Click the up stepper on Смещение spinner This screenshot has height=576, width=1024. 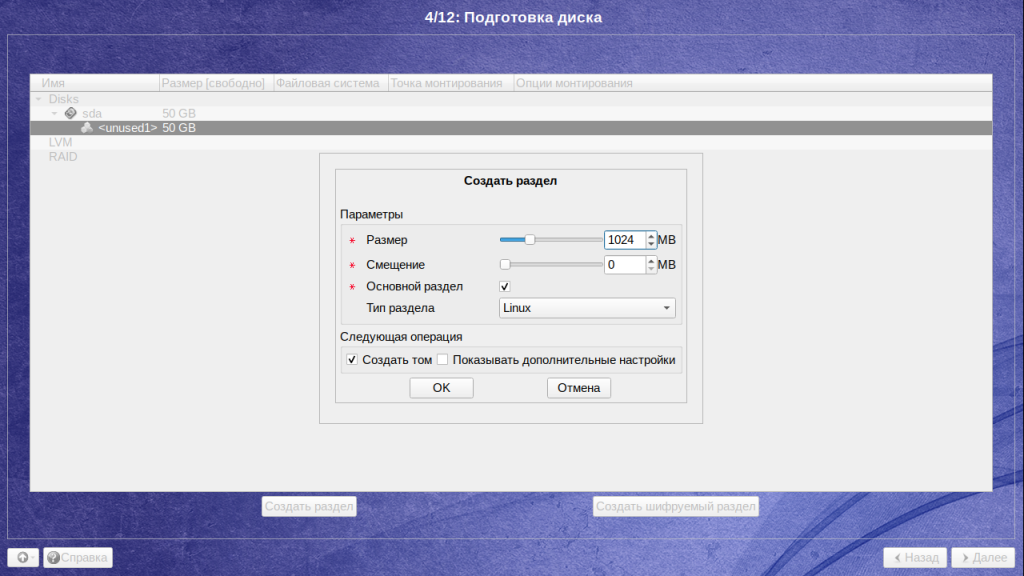pyautogui.click(x=650, y=260)
